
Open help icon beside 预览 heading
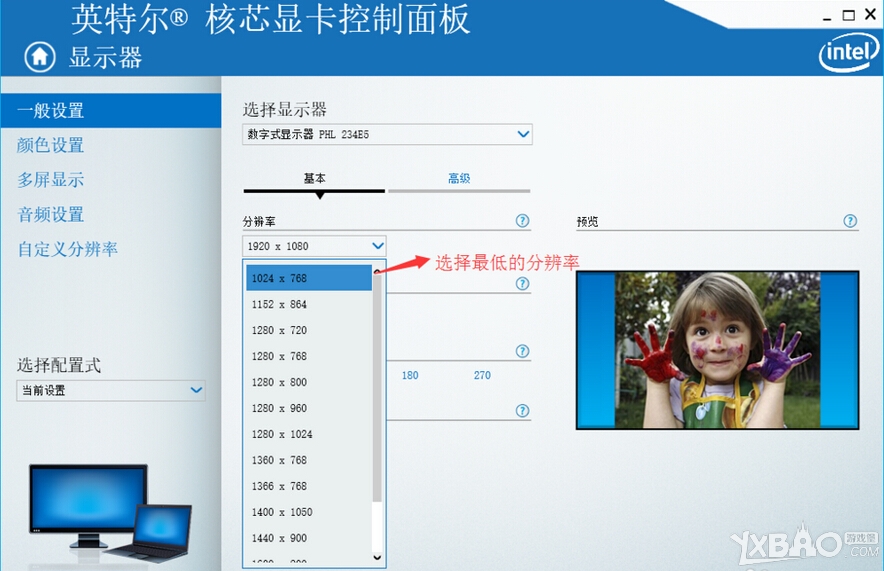click(850, 220)
